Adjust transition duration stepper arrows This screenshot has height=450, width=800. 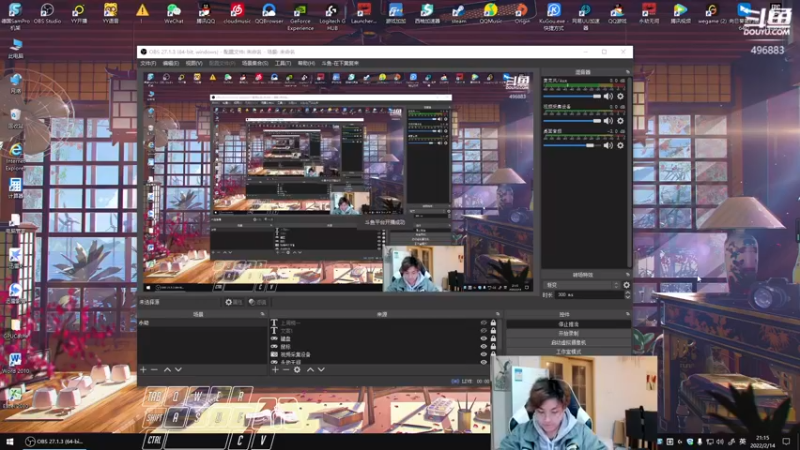tap(627, 295)
